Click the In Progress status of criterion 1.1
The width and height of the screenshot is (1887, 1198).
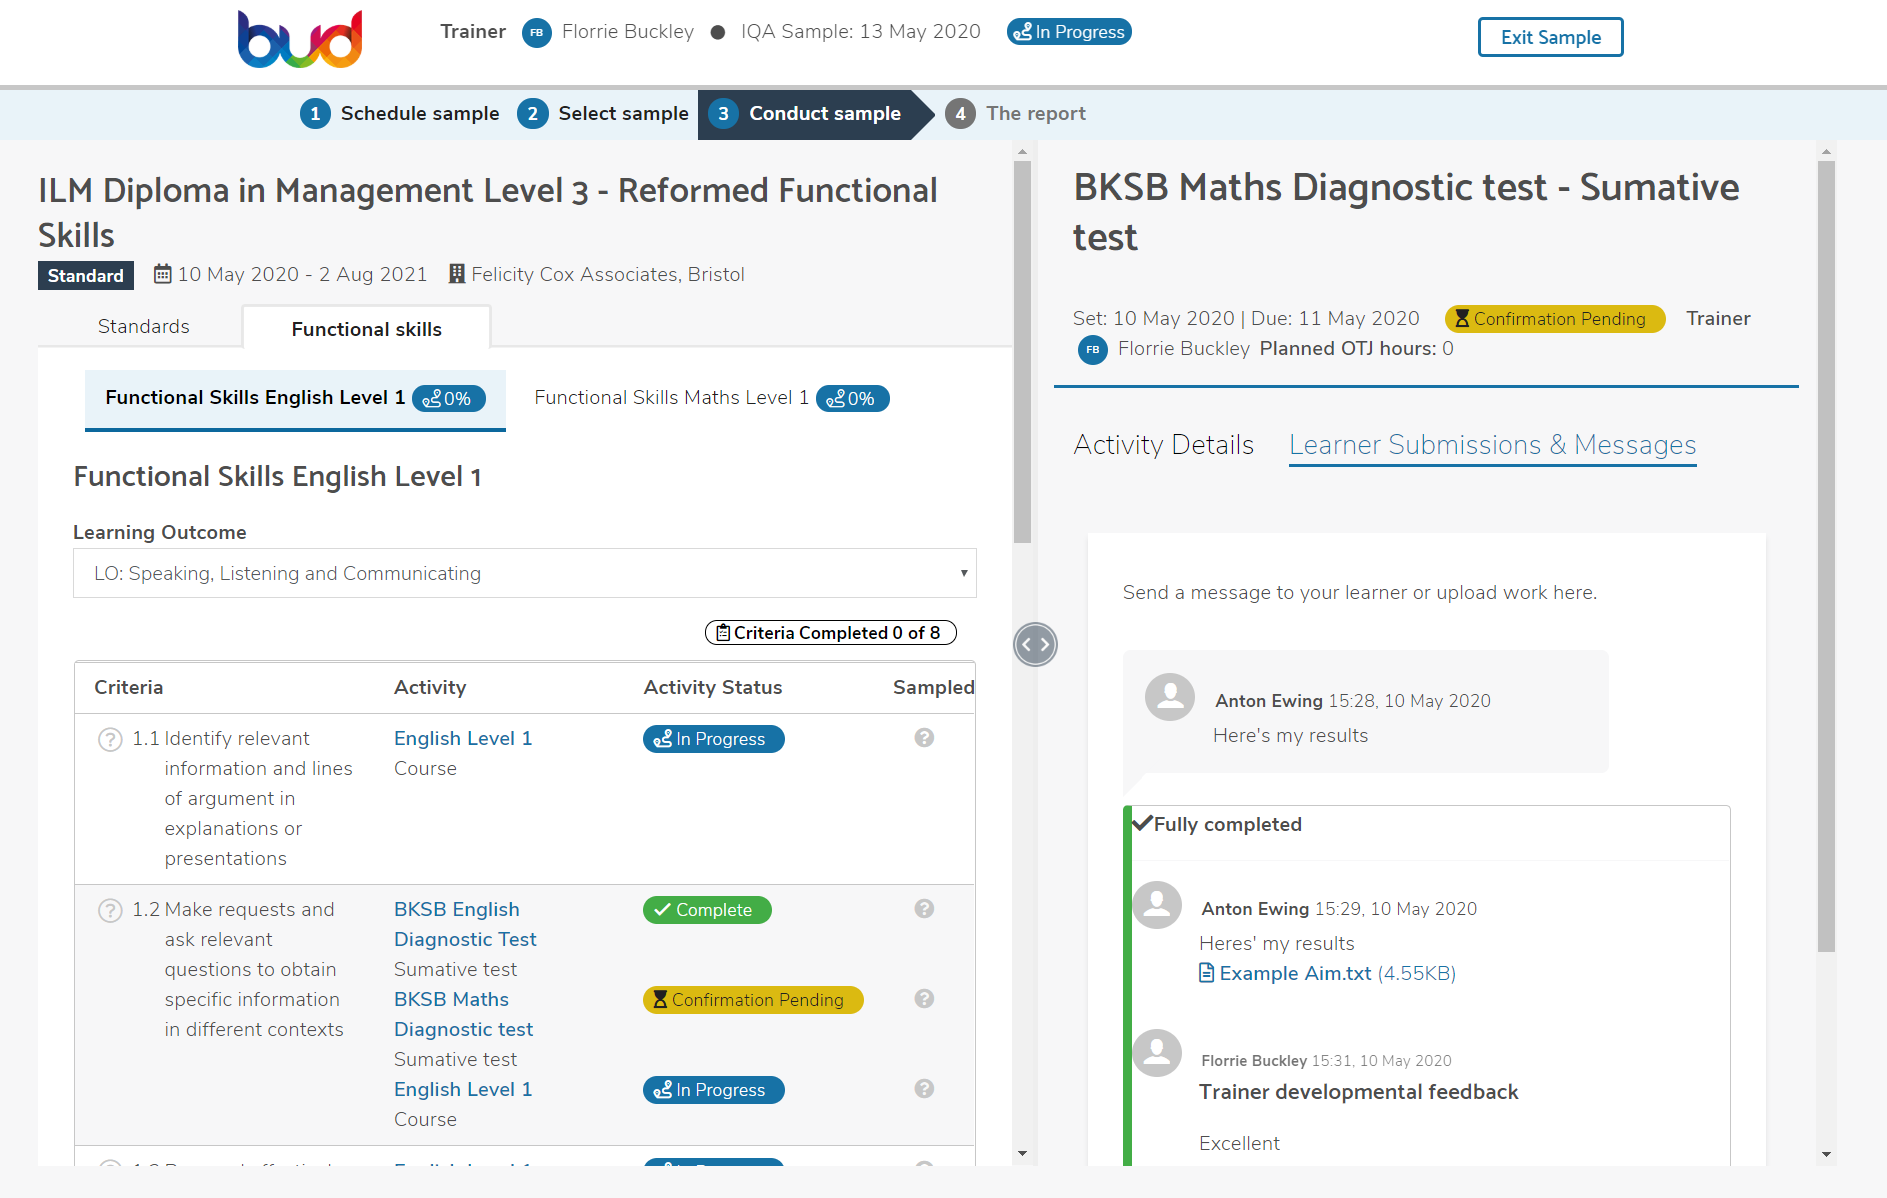[713, 739]
